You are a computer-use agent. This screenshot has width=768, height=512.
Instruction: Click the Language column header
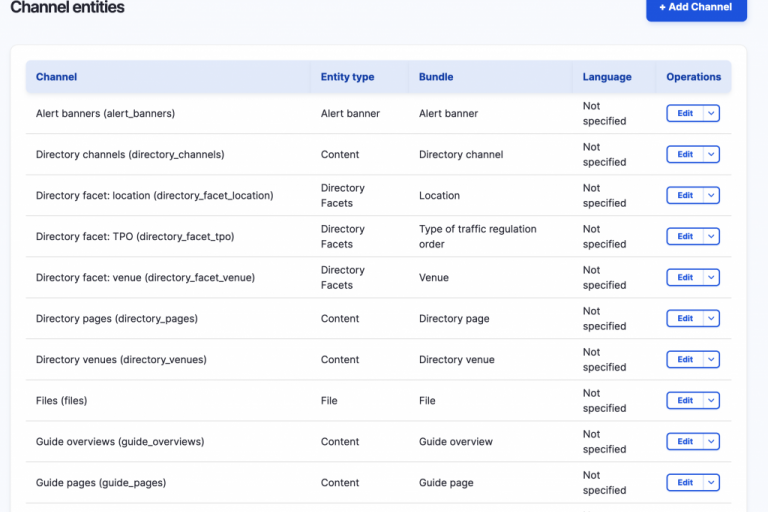click(607, 77)
